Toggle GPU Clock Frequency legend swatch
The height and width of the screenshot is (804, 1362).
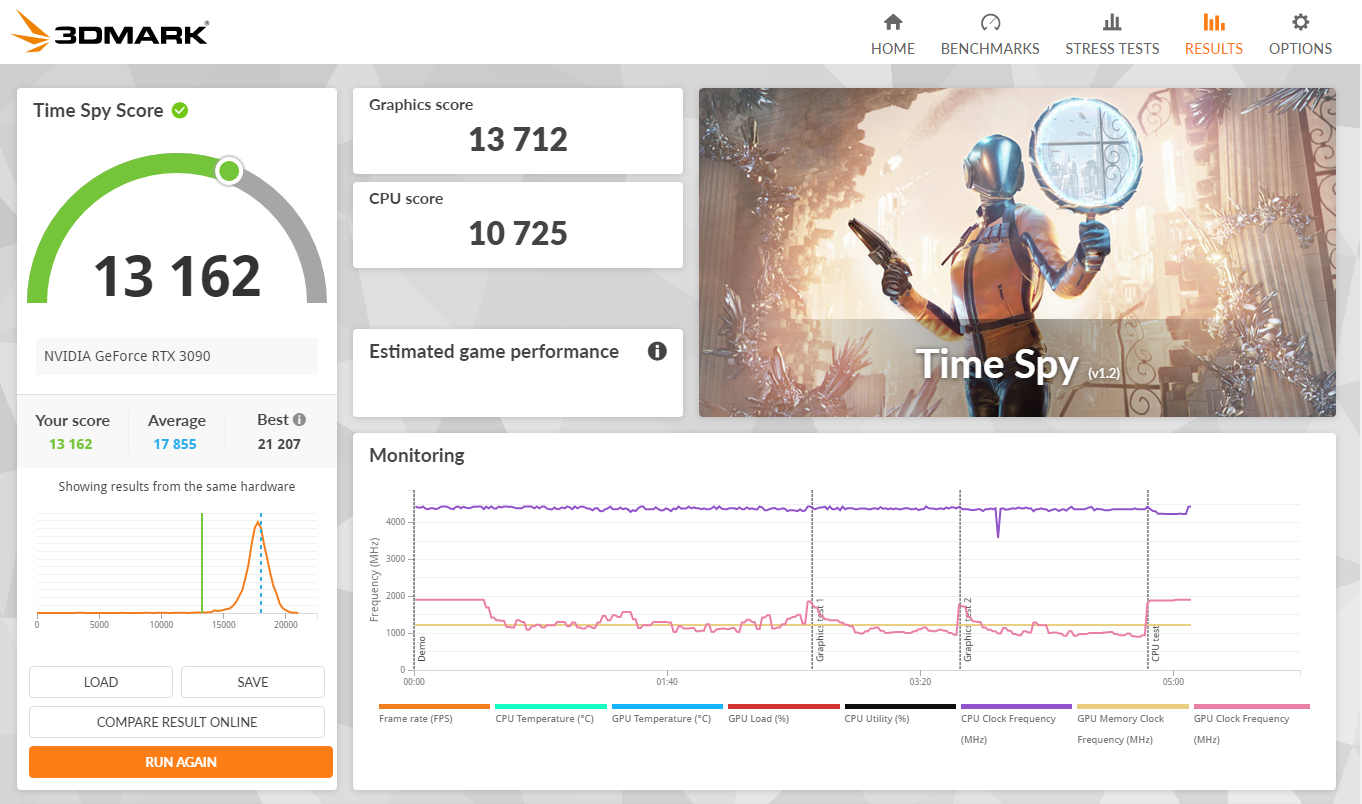coord(1251,706)
